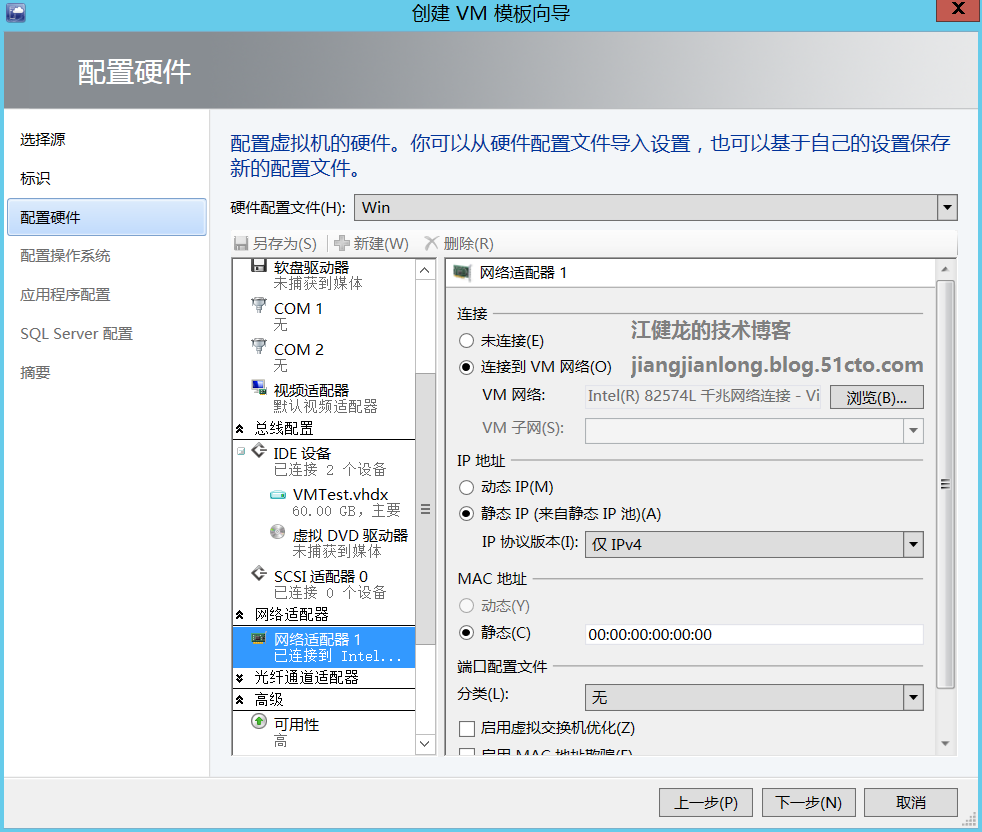This screenshot has width=982, height=832.
Task: Collapse the 总线配置 section
Action: tap(239, 429)
